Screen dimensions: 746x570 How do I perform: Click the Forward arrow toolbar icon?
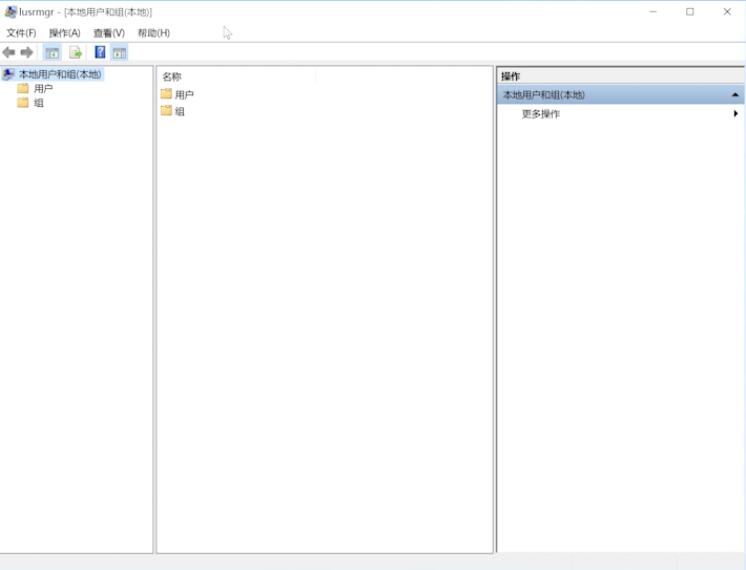click(x=27, y=52)
